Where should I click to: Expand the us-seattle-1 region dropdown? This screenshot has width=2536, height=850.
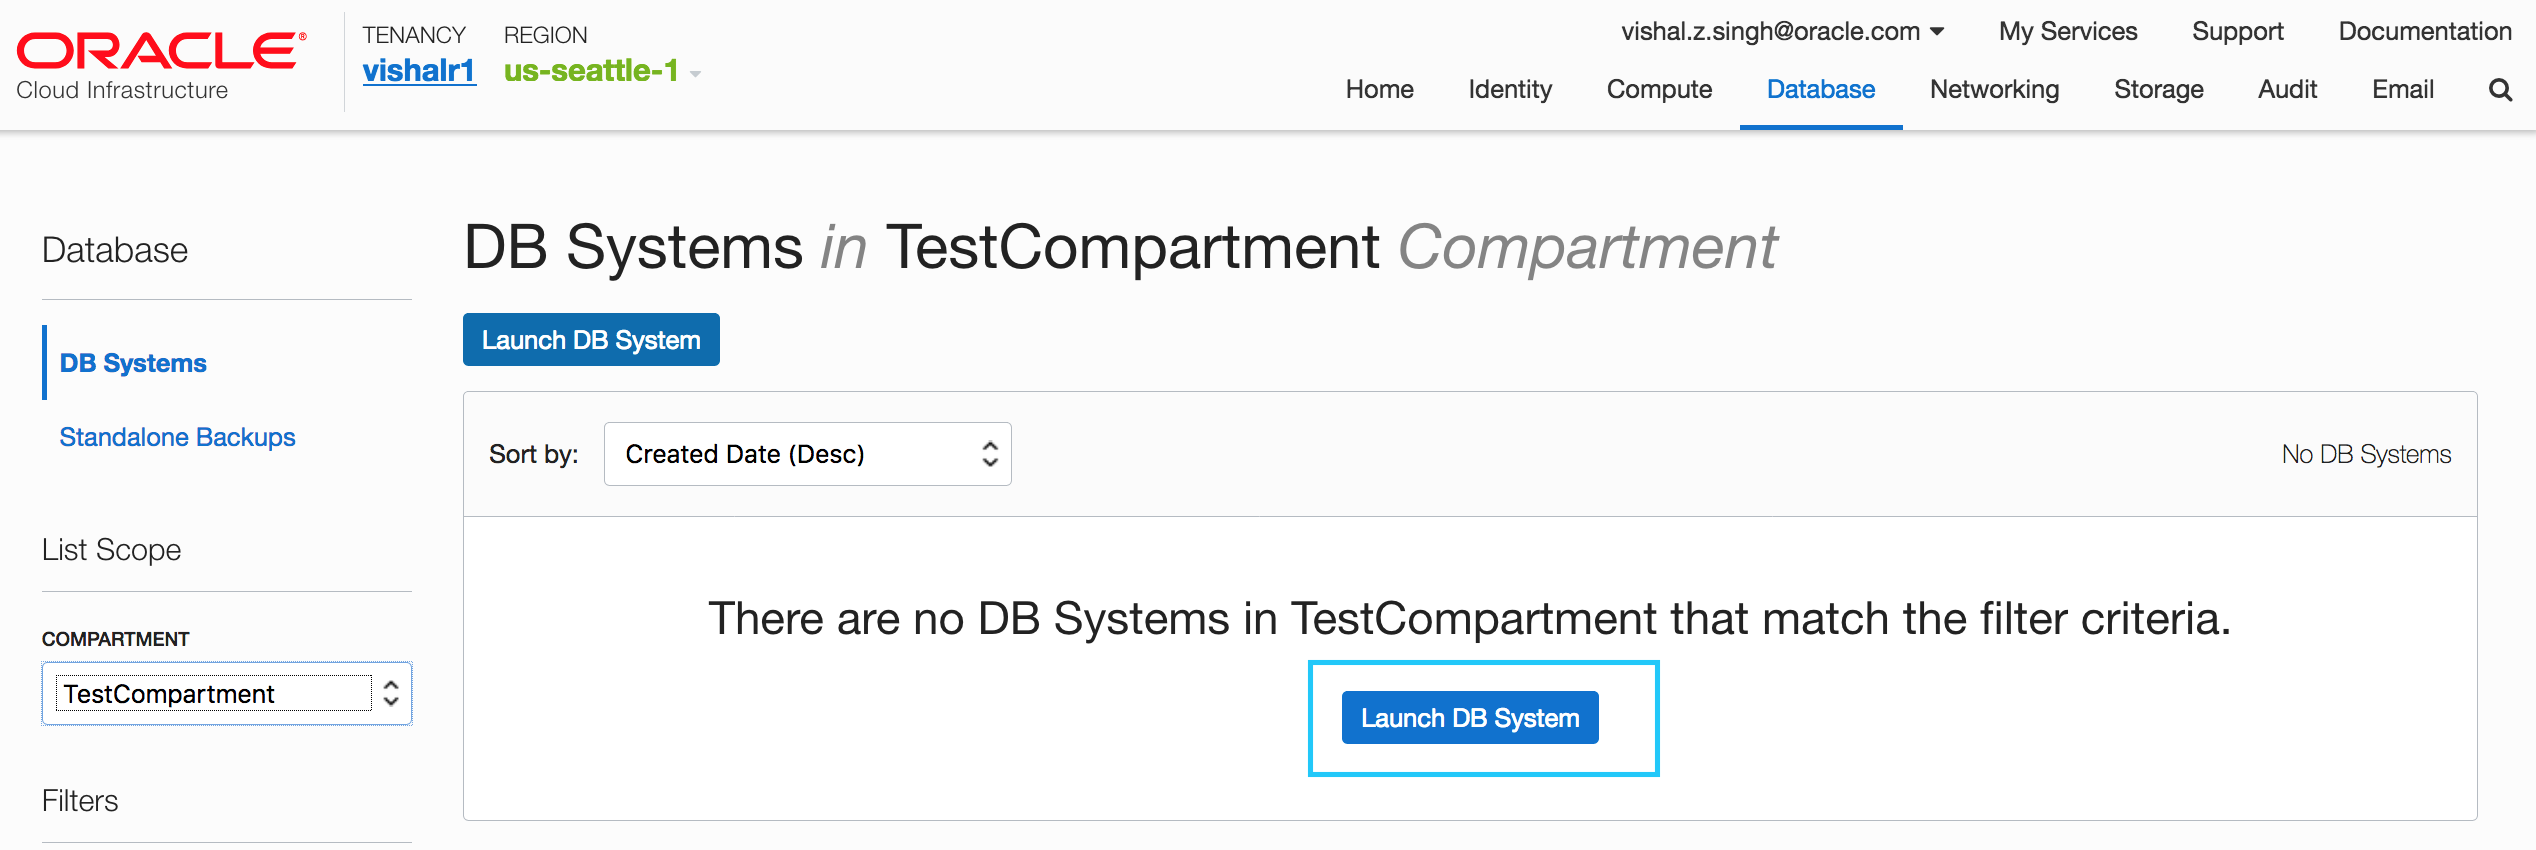602,71
